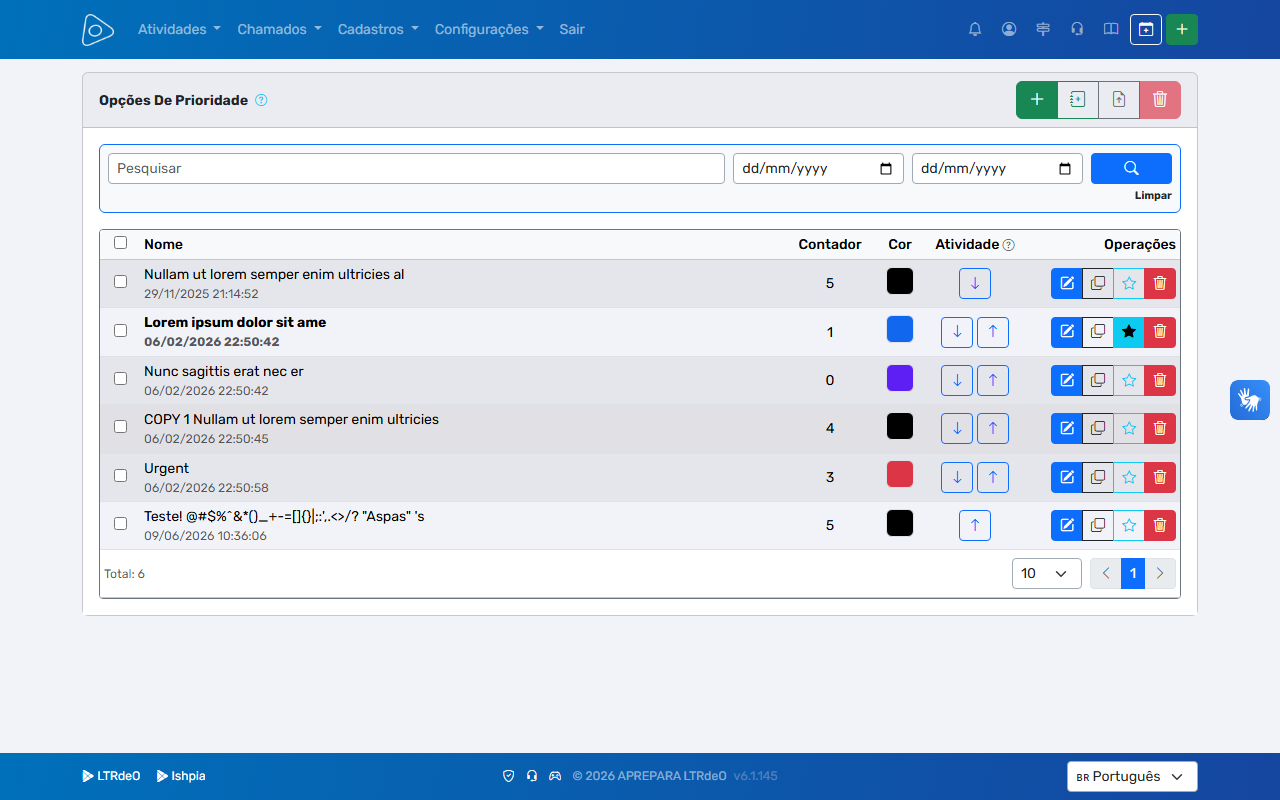1280x800 pixels.
Task: Duplicate the Lorem ipsum dolor sit ame row
Action: click(x=1098, y=332)
